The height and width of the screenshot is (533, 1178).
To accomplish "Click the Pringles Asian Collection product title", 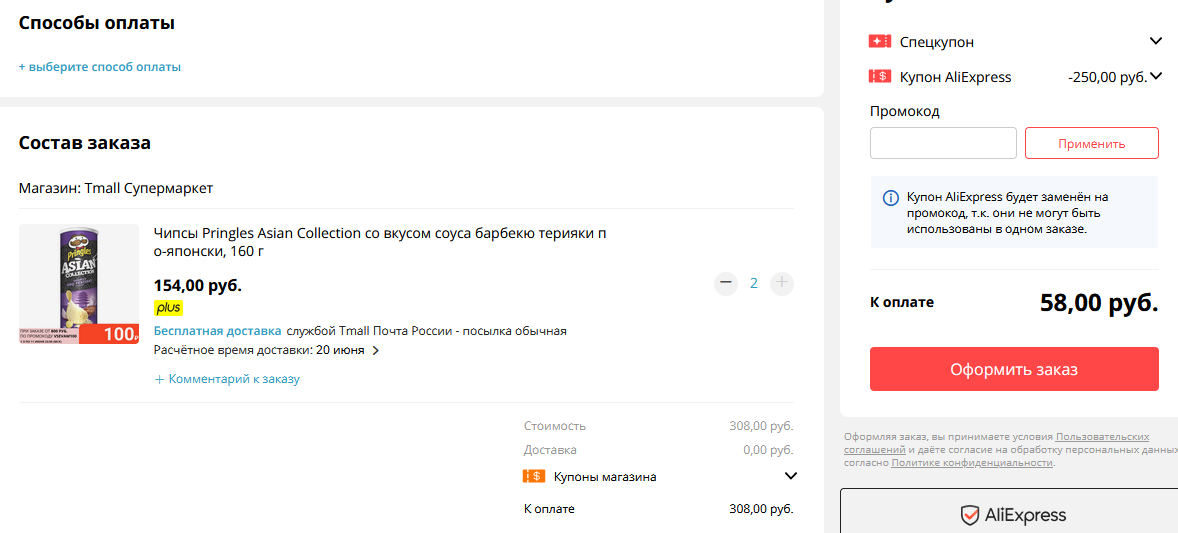I will [x=379, y=241].
